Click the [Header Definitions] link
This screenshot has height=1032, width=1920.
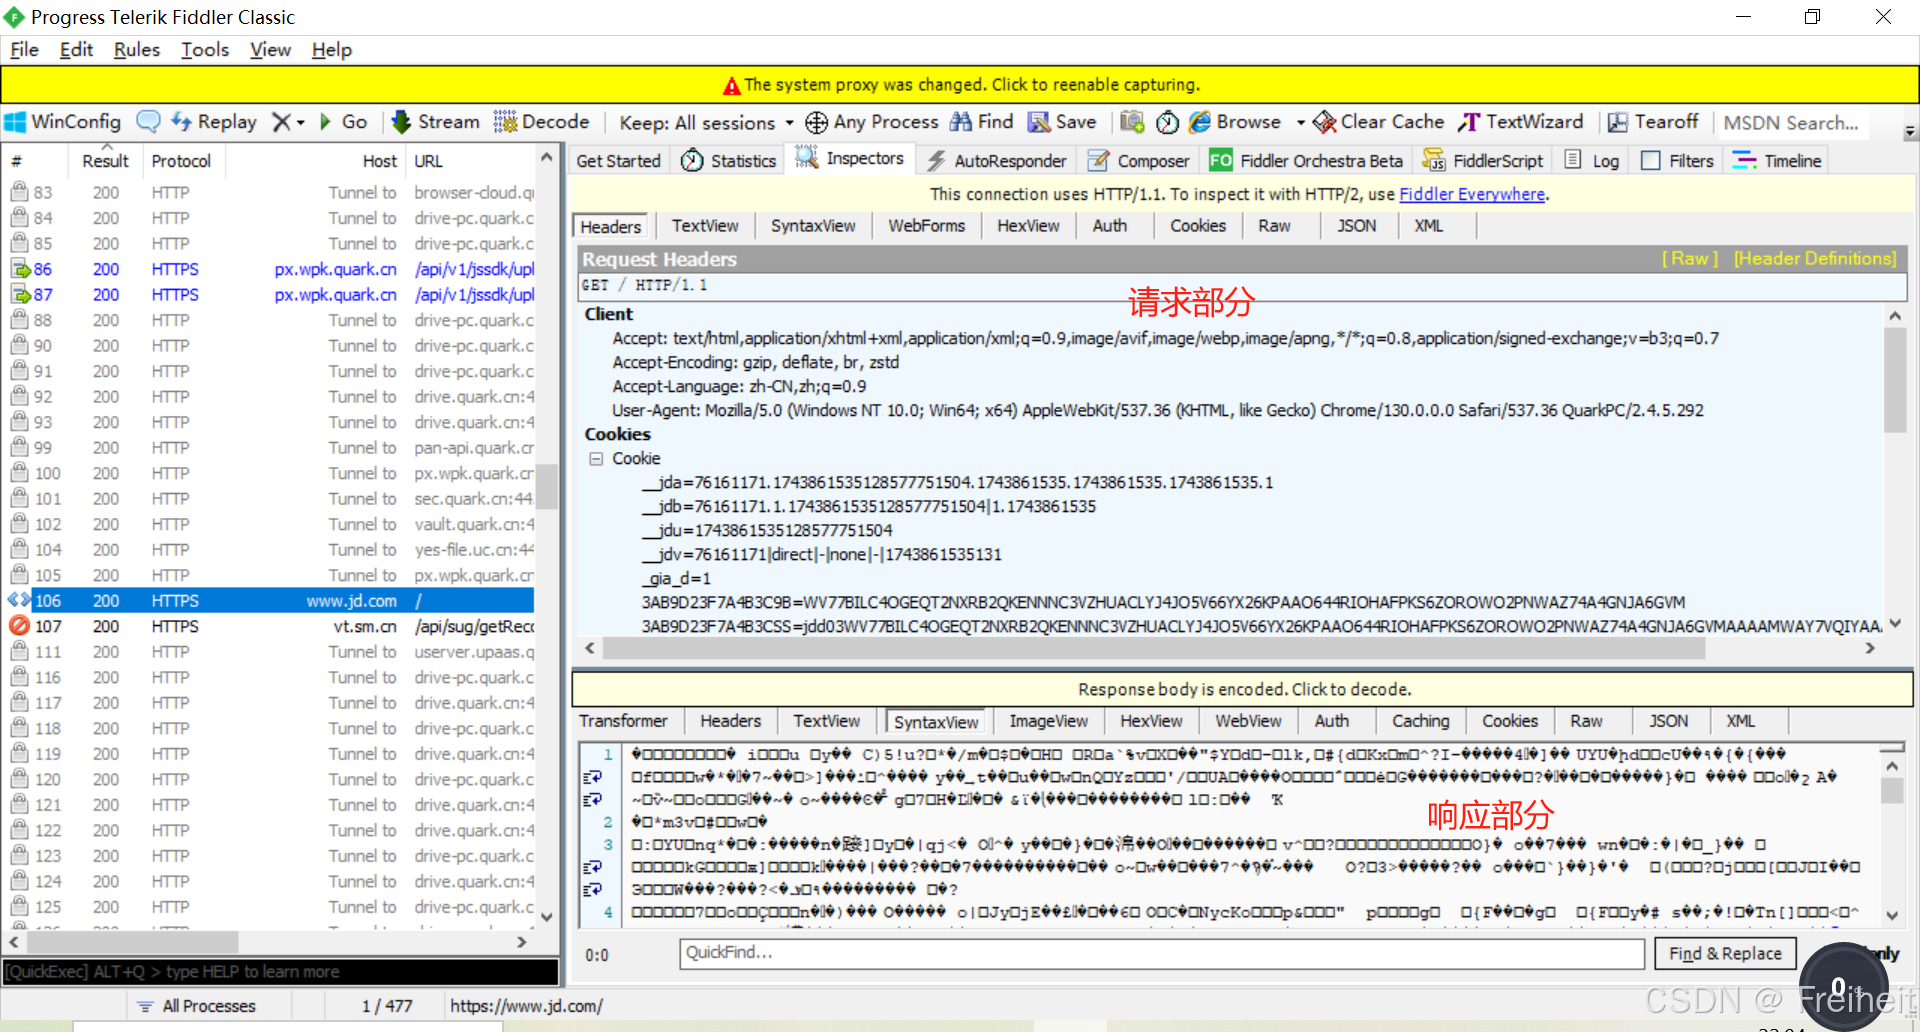click(x=1815, y=259)
